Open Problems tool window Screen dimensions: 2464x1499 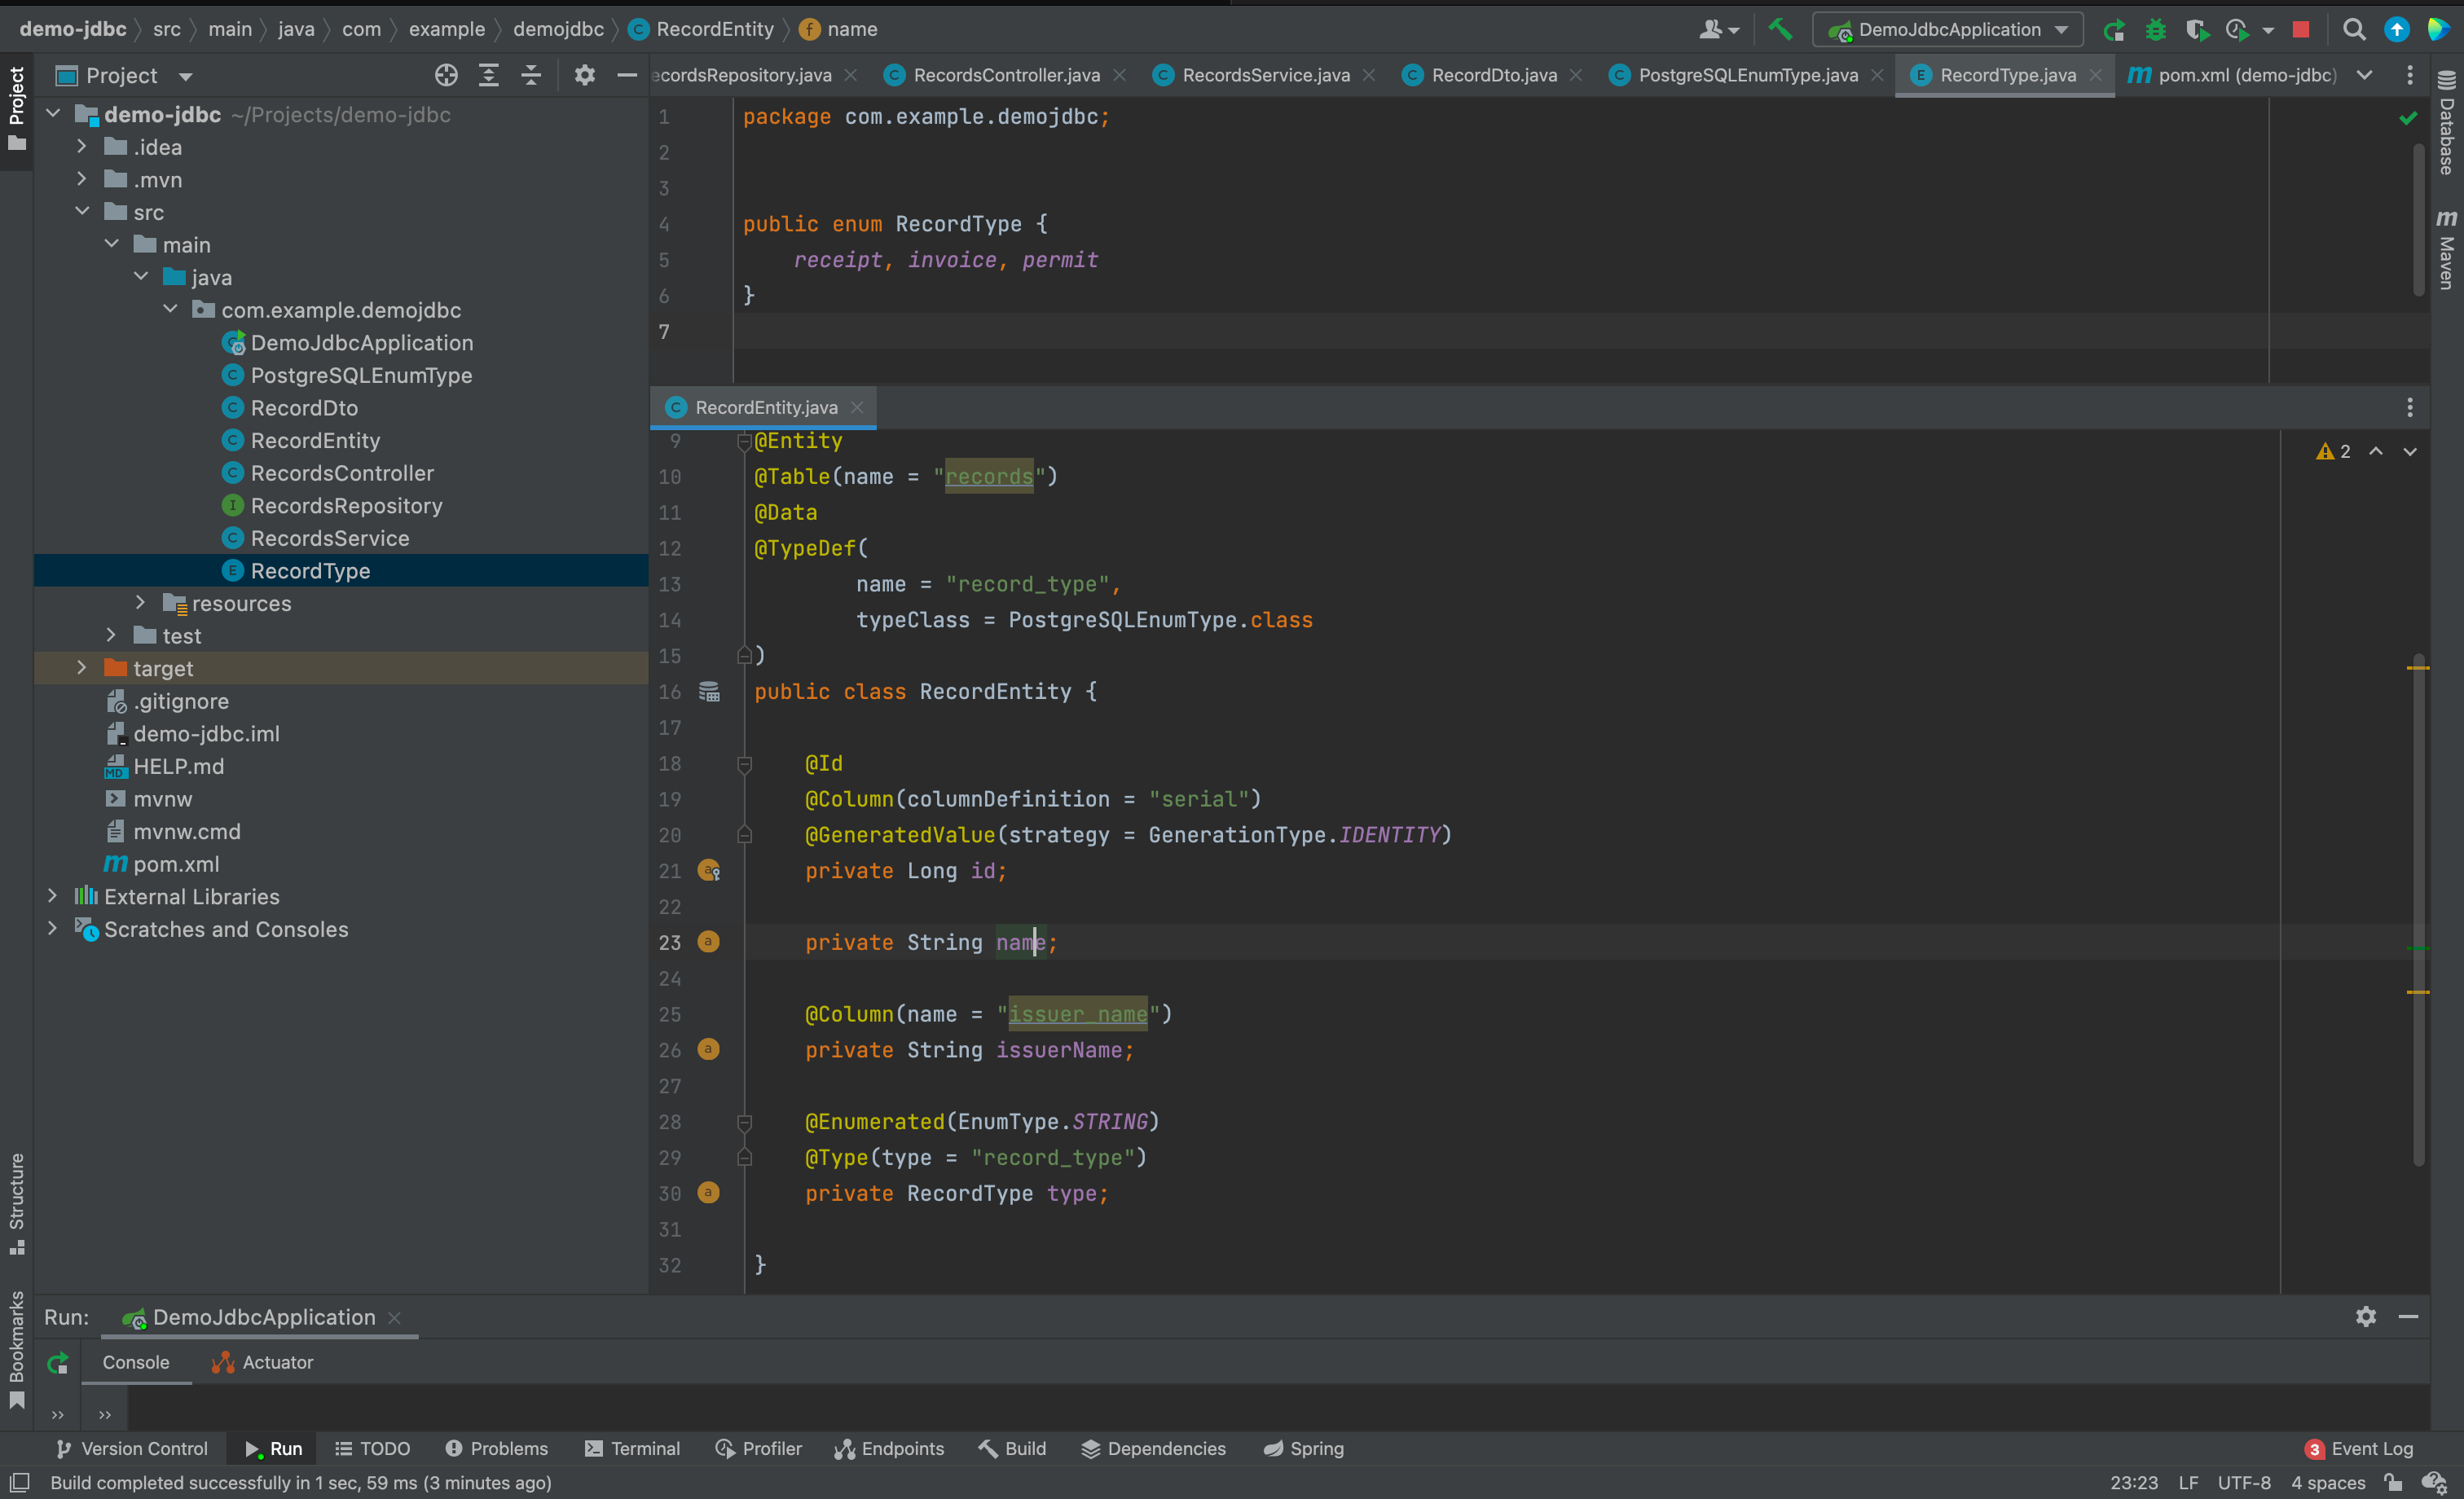click(497, 1448)
